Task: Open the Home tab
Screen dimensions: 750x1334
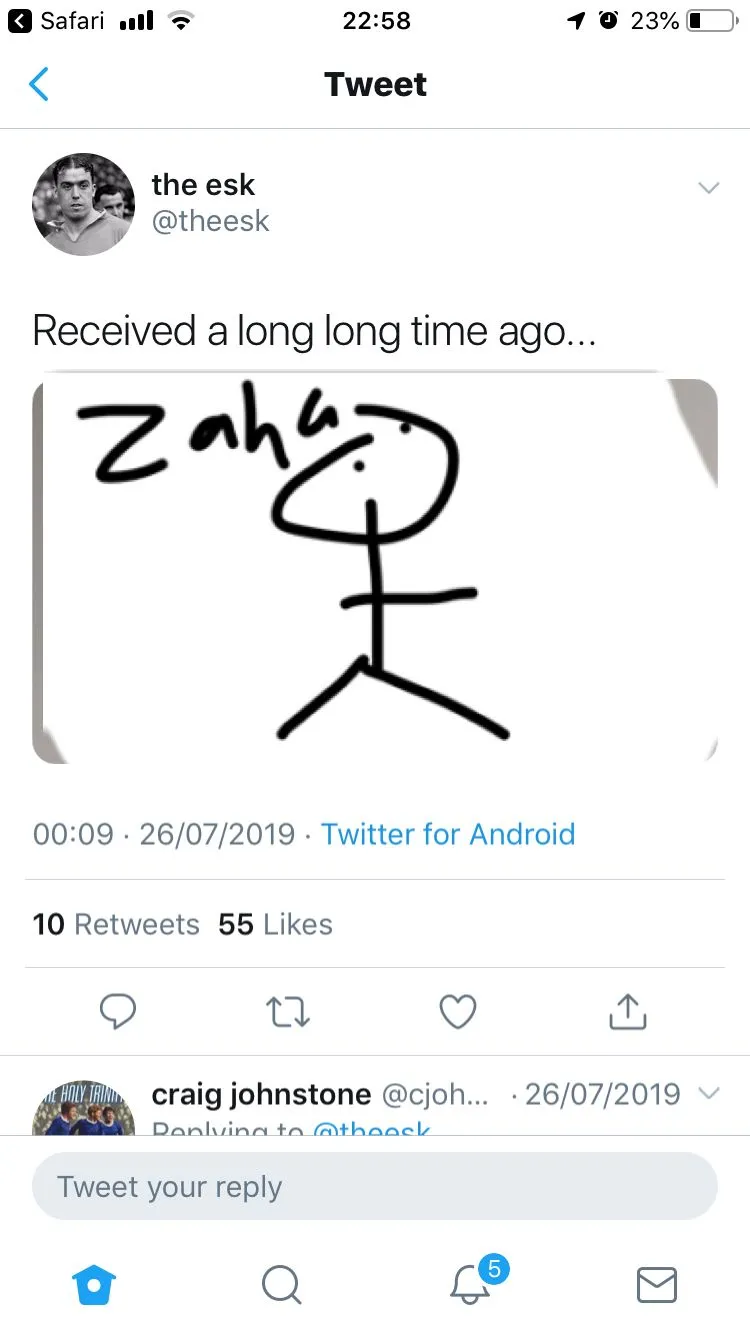Action: tap(95, 1285)
